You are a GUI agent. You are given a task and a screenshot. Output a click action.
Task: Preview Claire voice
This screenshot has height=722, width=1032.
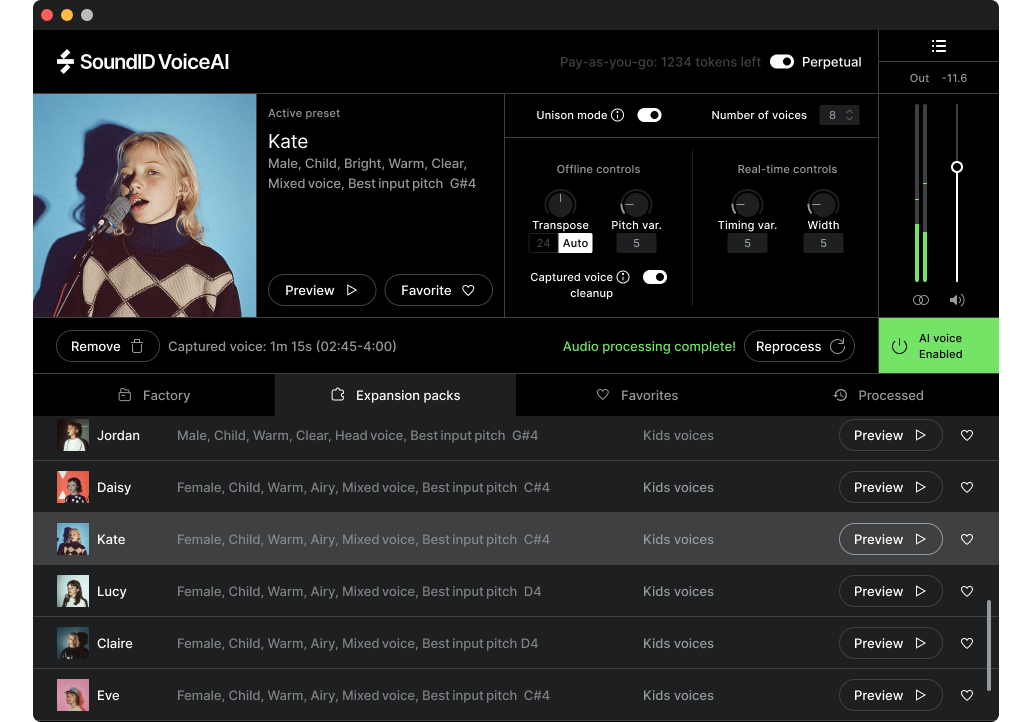pos(890,643)
